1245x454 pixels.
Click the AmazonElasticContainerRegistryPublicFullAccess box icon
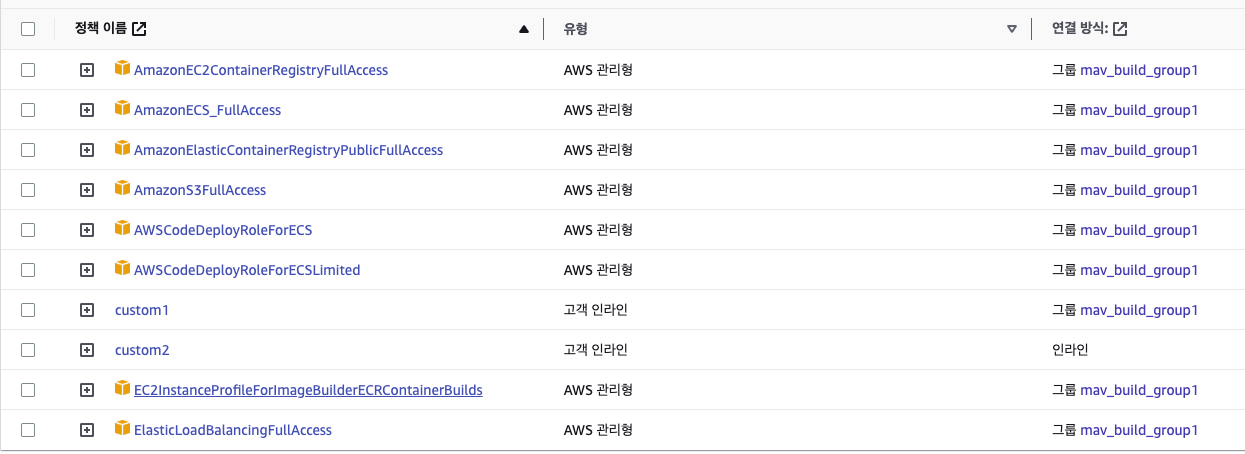123,148
